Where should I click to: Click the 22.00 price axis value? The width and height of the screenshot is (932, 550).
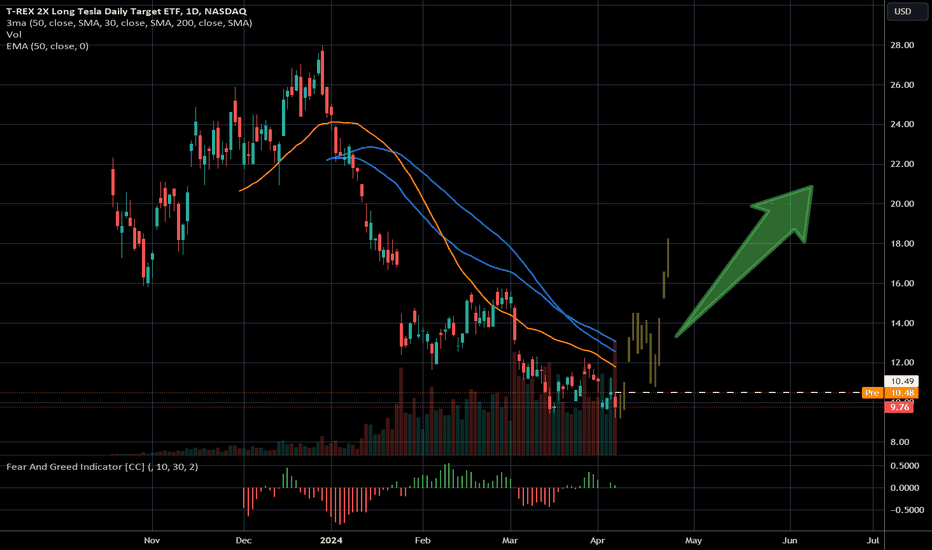click(x=902, y=164)
